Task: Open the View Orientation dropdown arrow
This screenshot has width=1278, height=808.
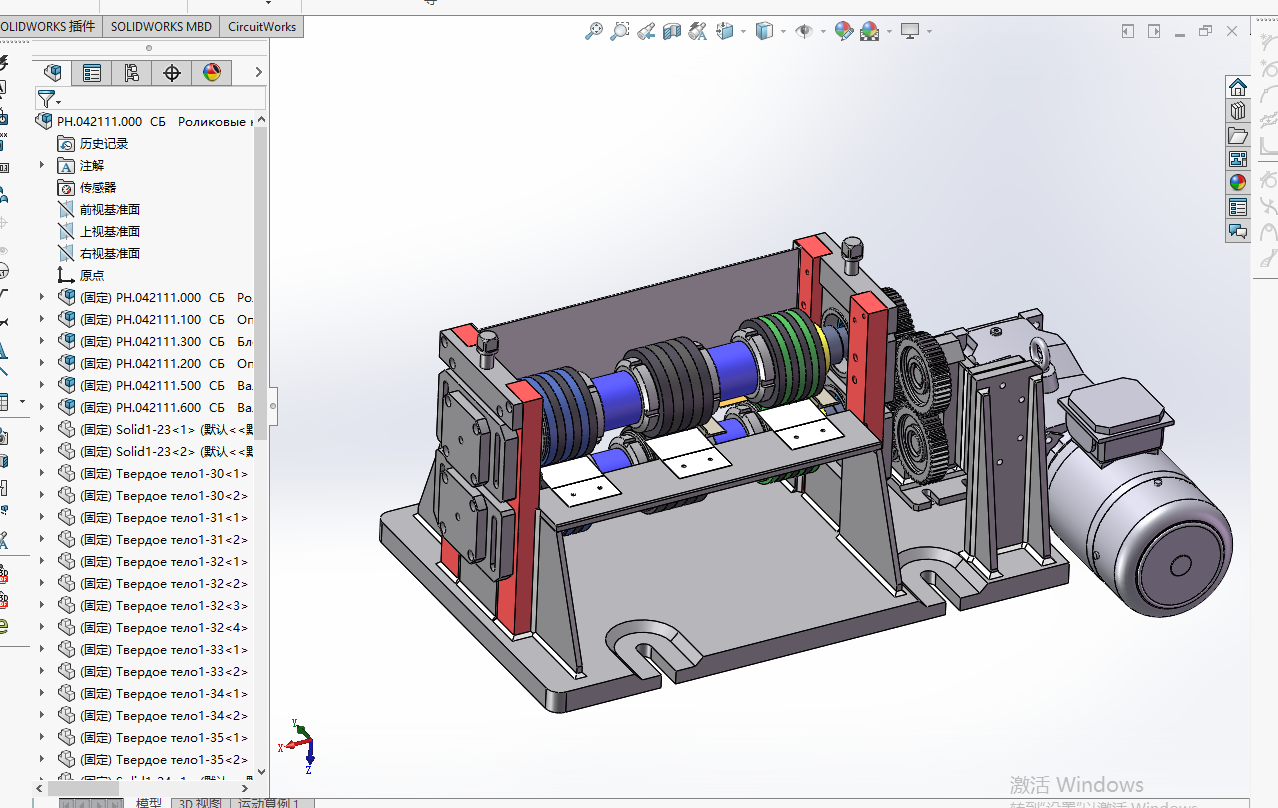Action: [x=743, y=31]
